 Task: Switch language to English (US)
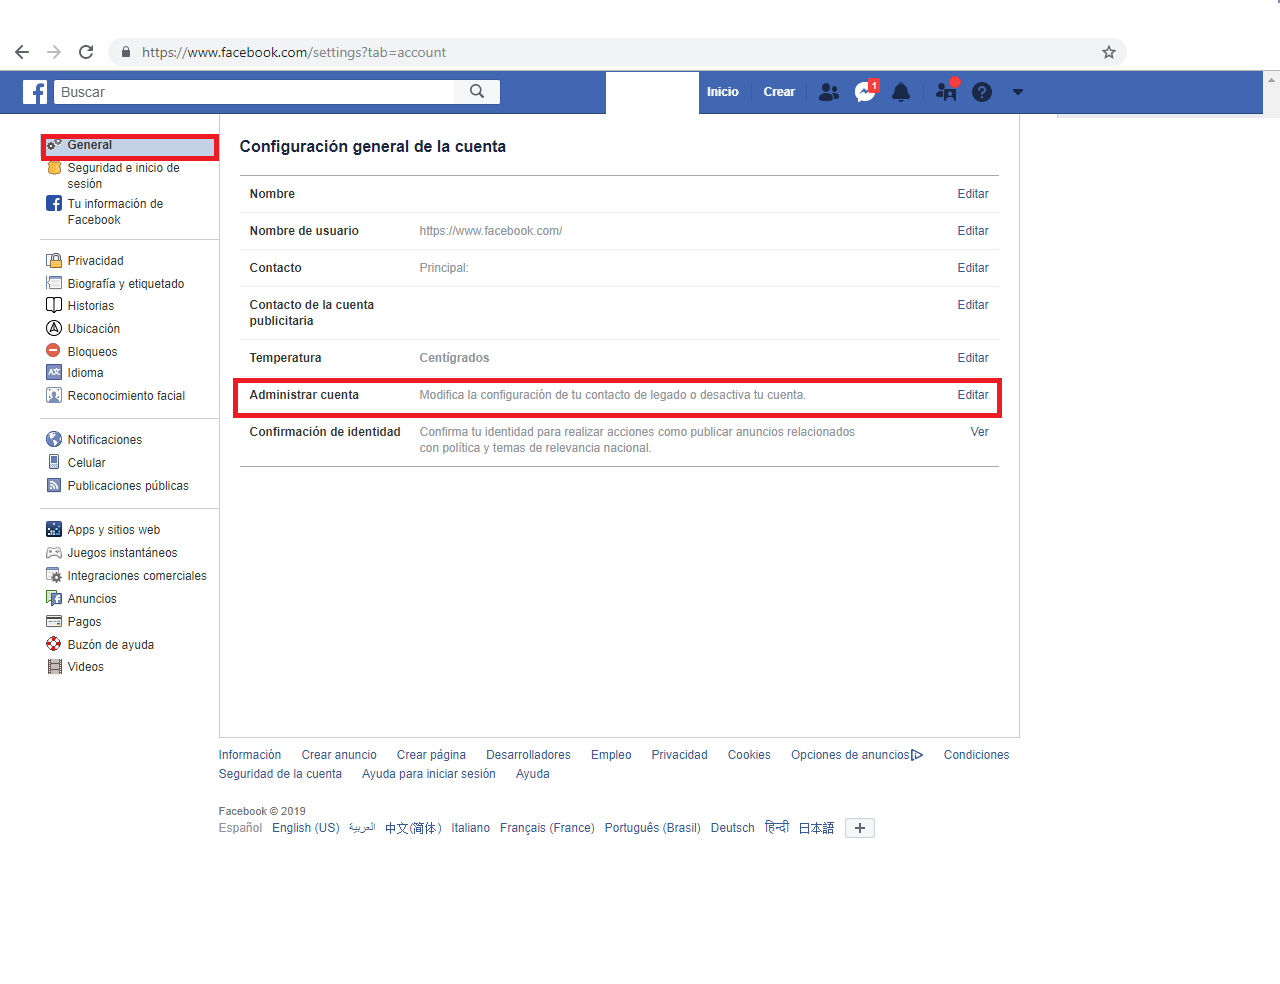click(306, 828)
